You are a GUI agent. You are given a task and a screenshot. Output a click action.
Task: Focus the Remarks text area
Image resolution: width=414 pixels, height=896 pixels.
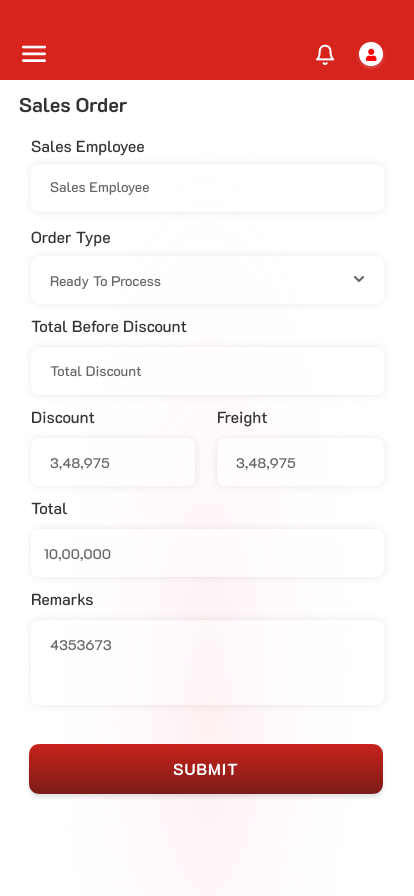(x=208, y=663)
